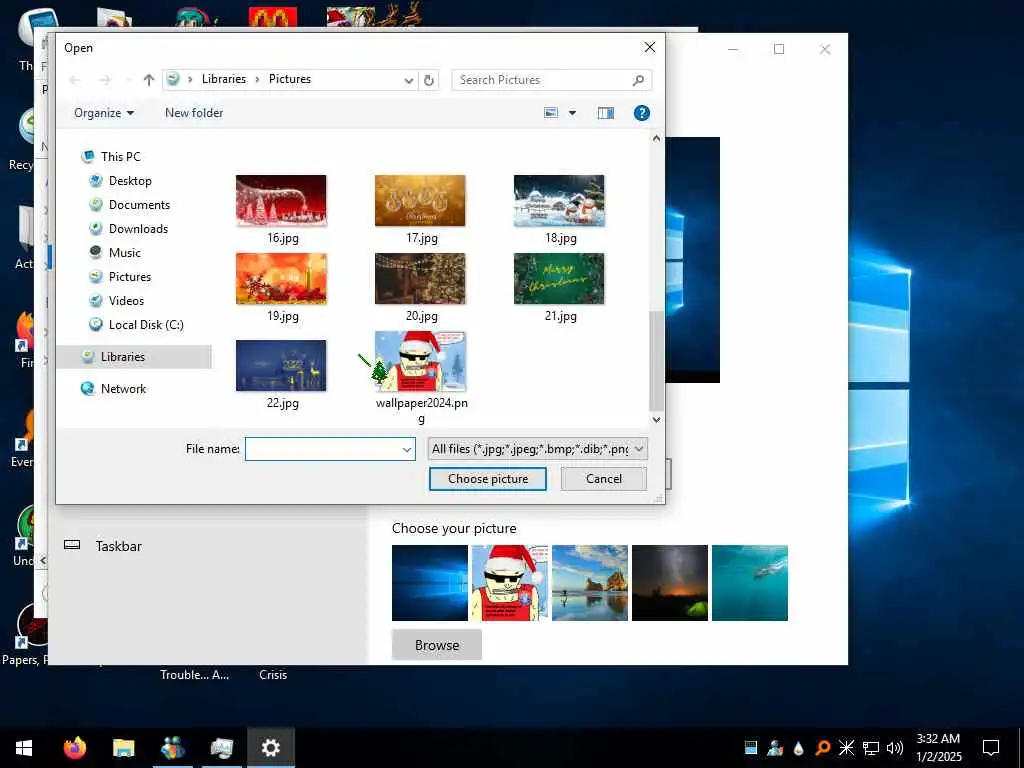Open Action Center notifications icon
Image resolution: width=1024 pixels, height=768 pixels.
pos(991,748)
